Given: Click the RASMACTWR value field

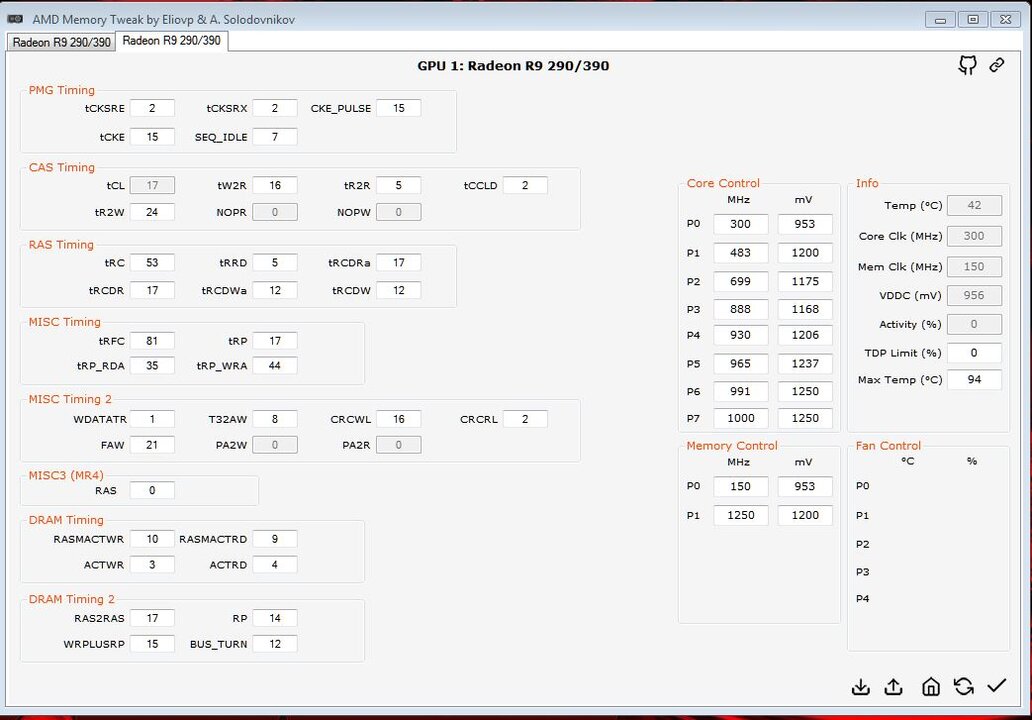Looking at the screenshot, I should click(152, 539).
